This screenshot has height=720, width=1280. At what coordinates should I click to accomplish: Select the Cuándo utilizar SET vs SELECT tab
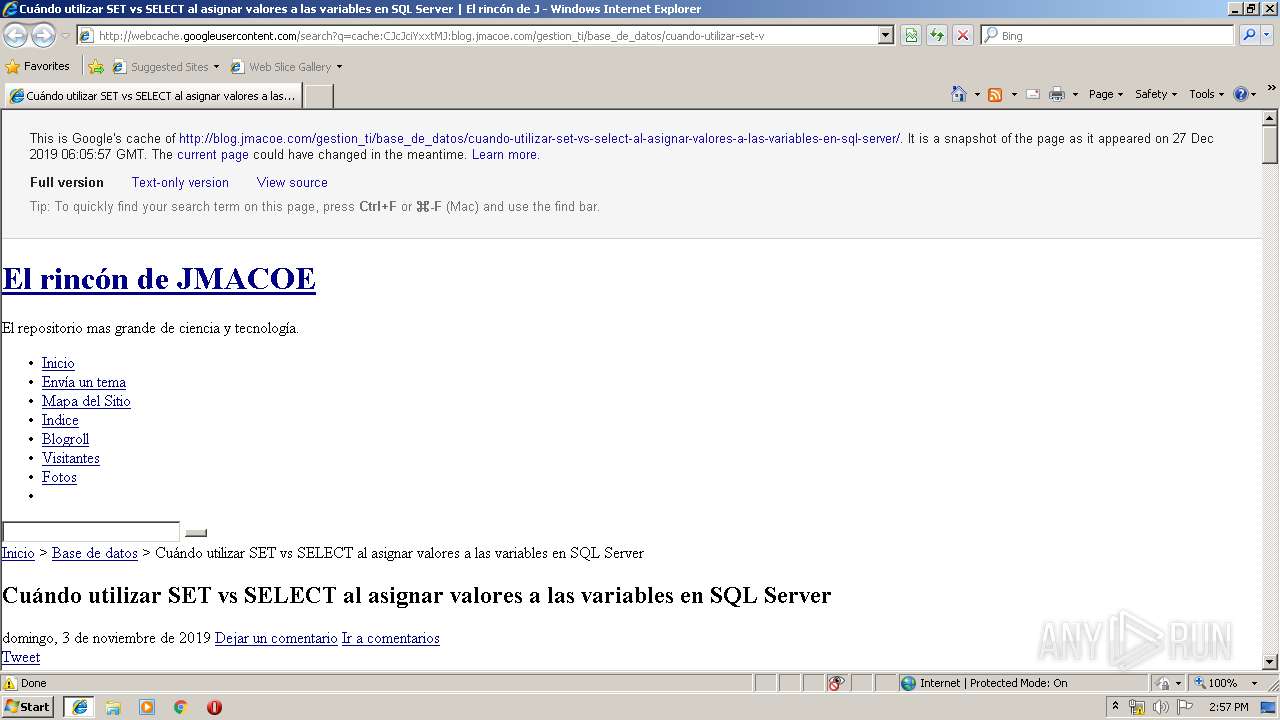click(152, 96)
